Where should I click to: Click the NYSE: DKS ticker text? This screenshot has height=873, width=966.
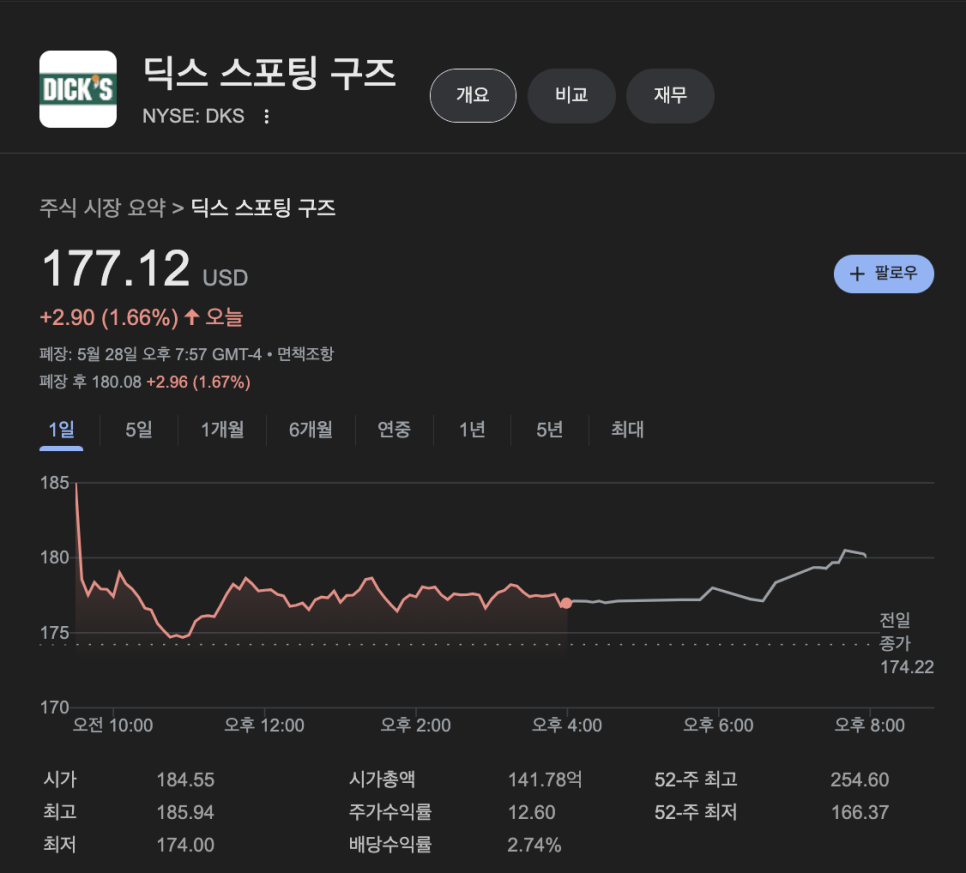click(193, 116)
